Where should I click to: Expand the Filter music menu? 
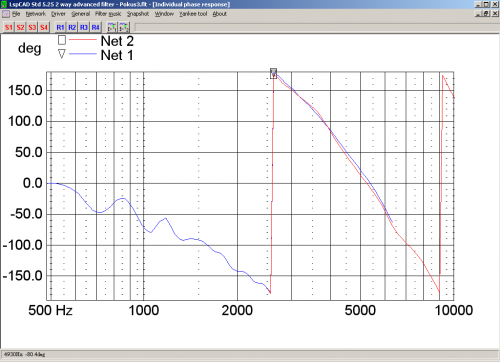(x=108, y=14)
